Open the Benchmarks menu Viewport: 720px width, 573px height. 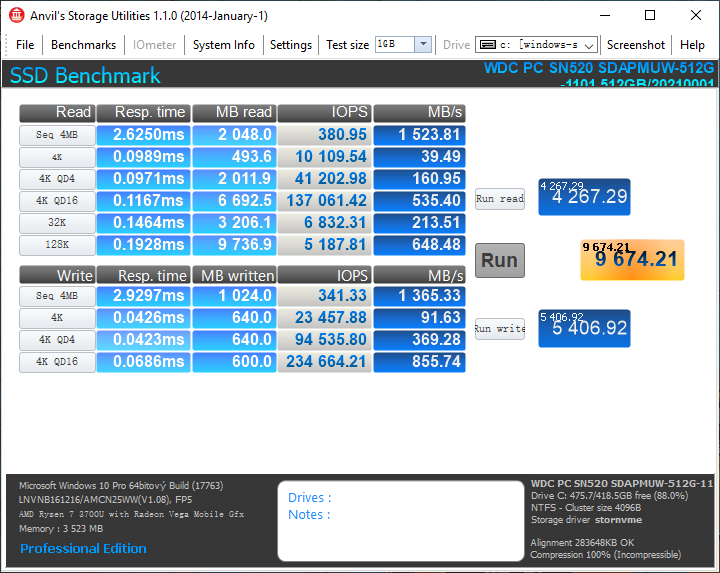[x=83, y=45]
